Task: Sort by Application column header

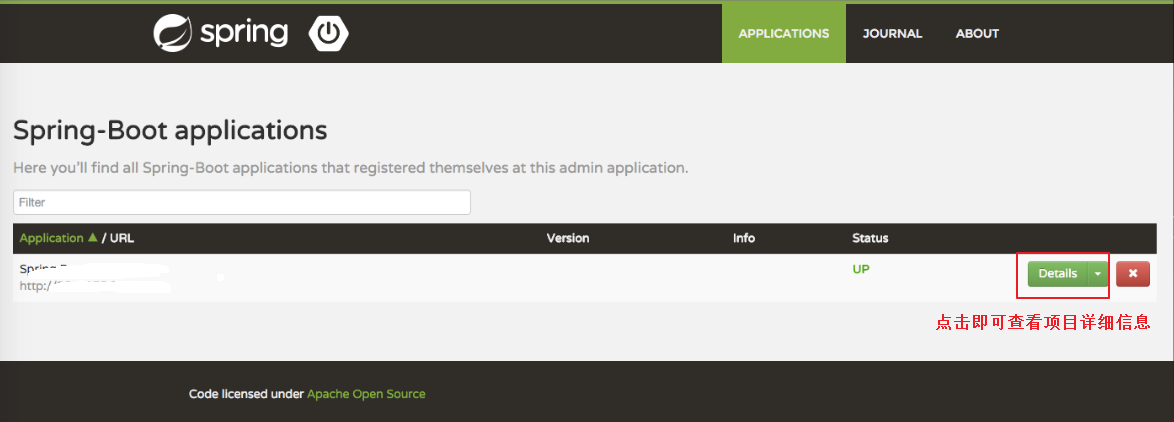Action: [52, 238]
